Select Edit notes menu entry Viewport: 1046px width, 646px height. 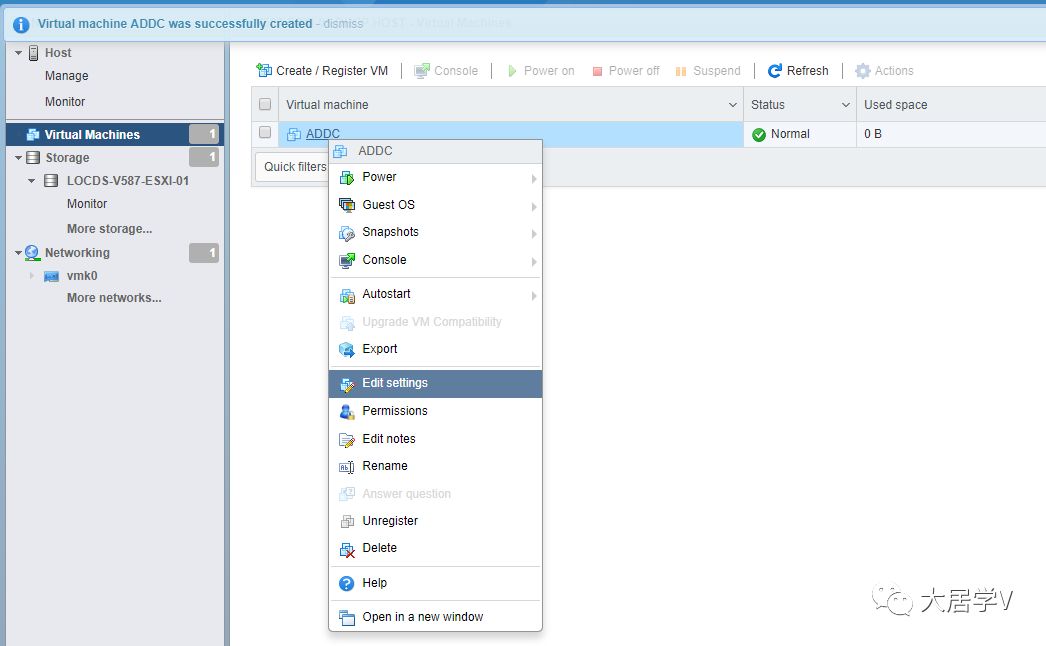[x=435, y=439]
